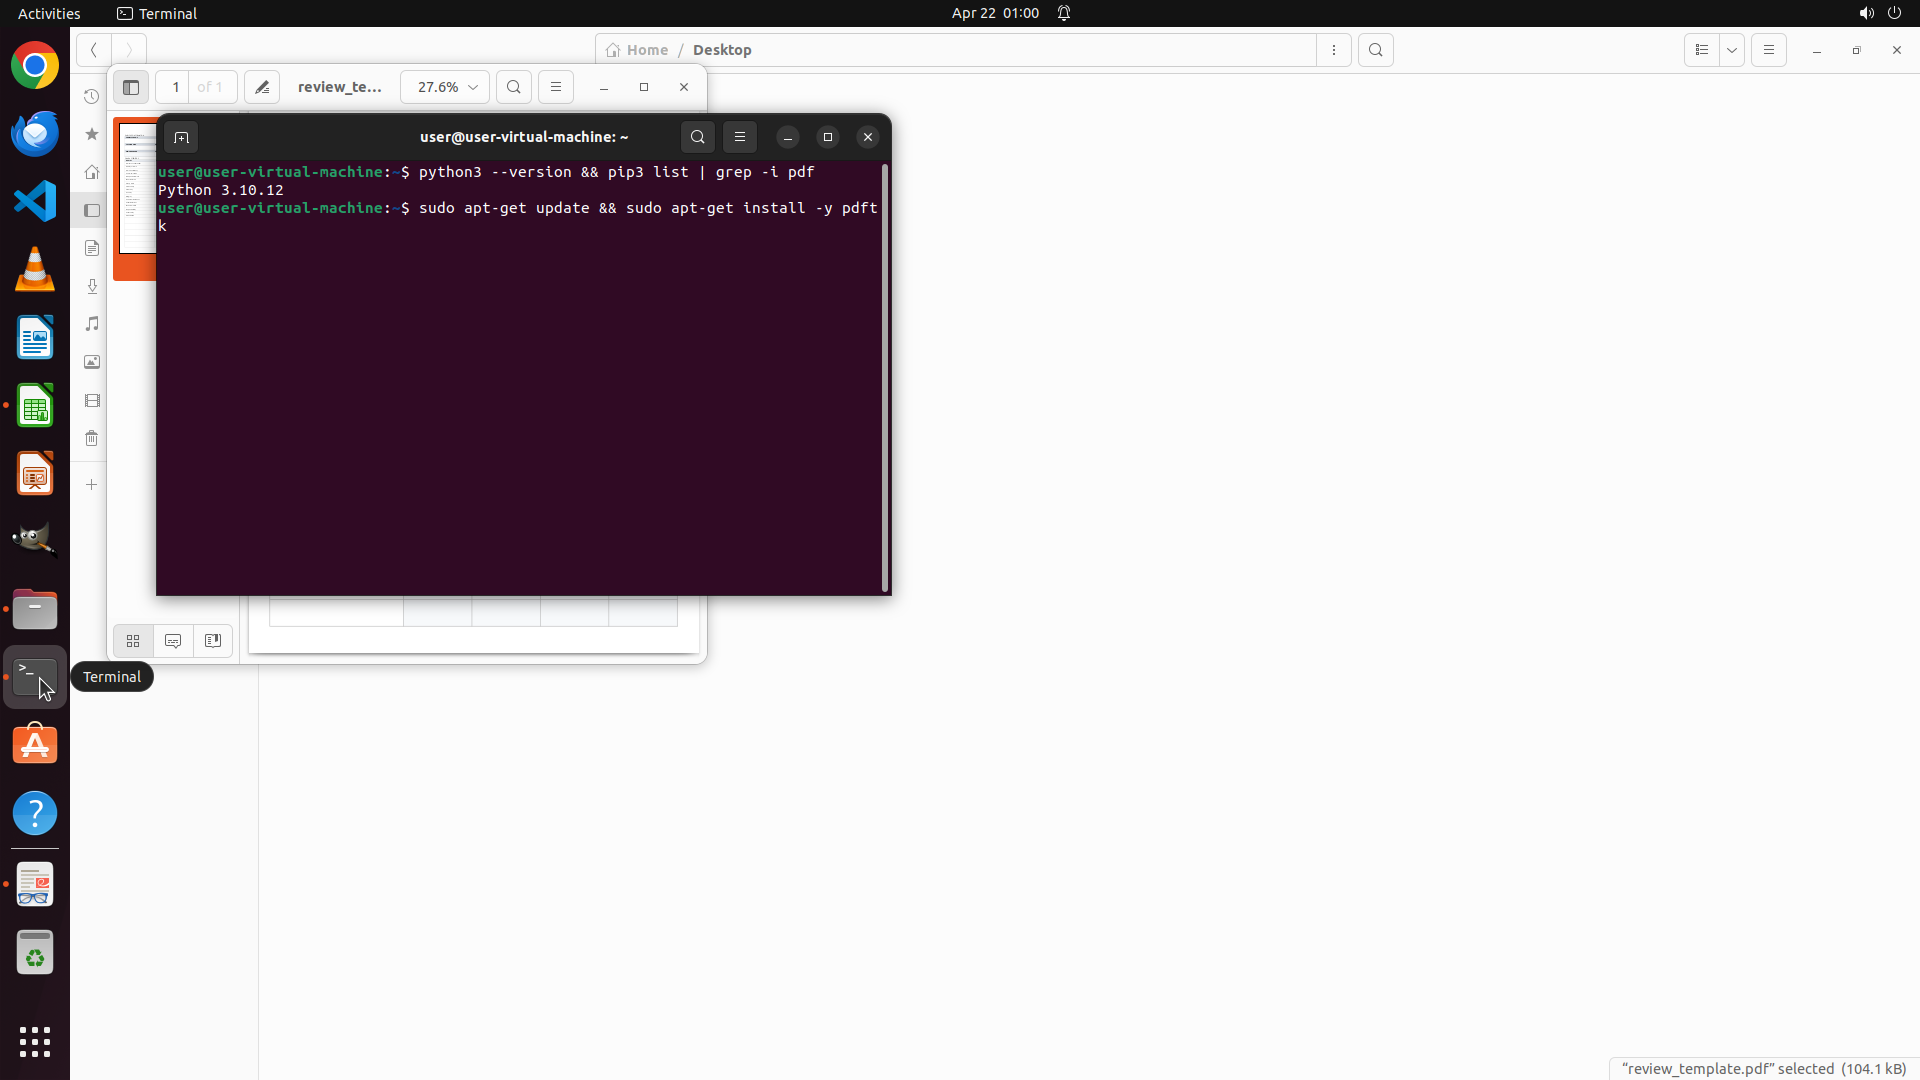Screen dimensions: 1920x1080
Task: Click the page number input field
Action: click(x=175, y=87)
